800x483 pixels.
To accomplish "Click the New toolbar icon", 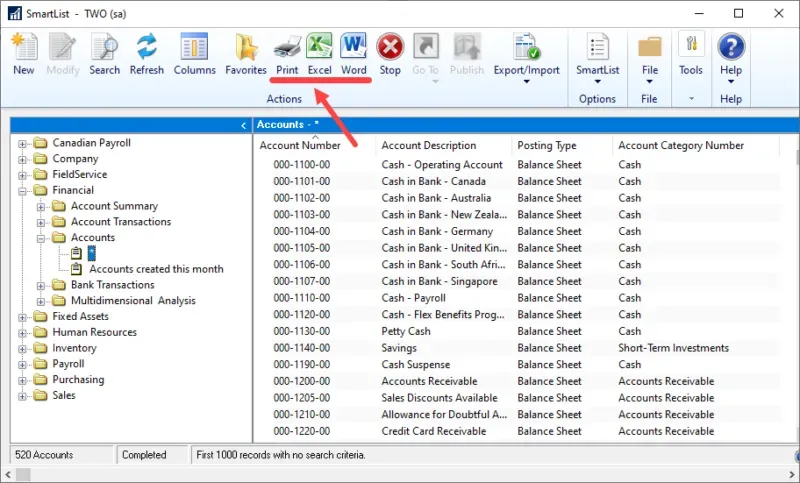I will [23, 54].
